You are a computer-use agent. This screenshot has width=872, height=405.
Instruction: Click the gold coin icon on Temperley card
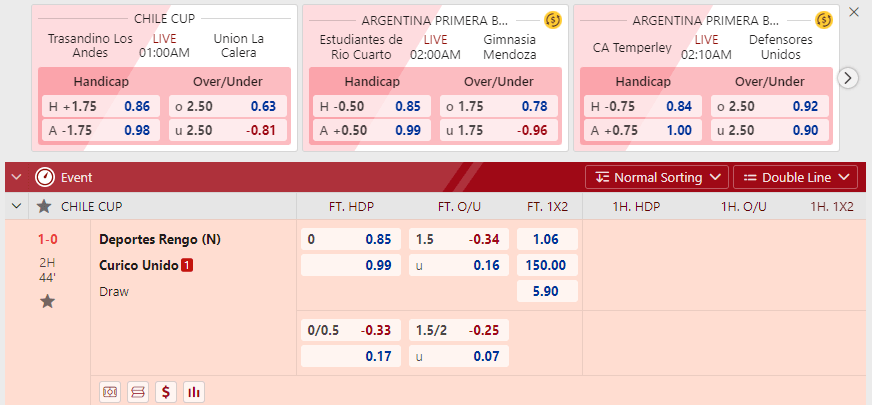click(x=824, y=21)
